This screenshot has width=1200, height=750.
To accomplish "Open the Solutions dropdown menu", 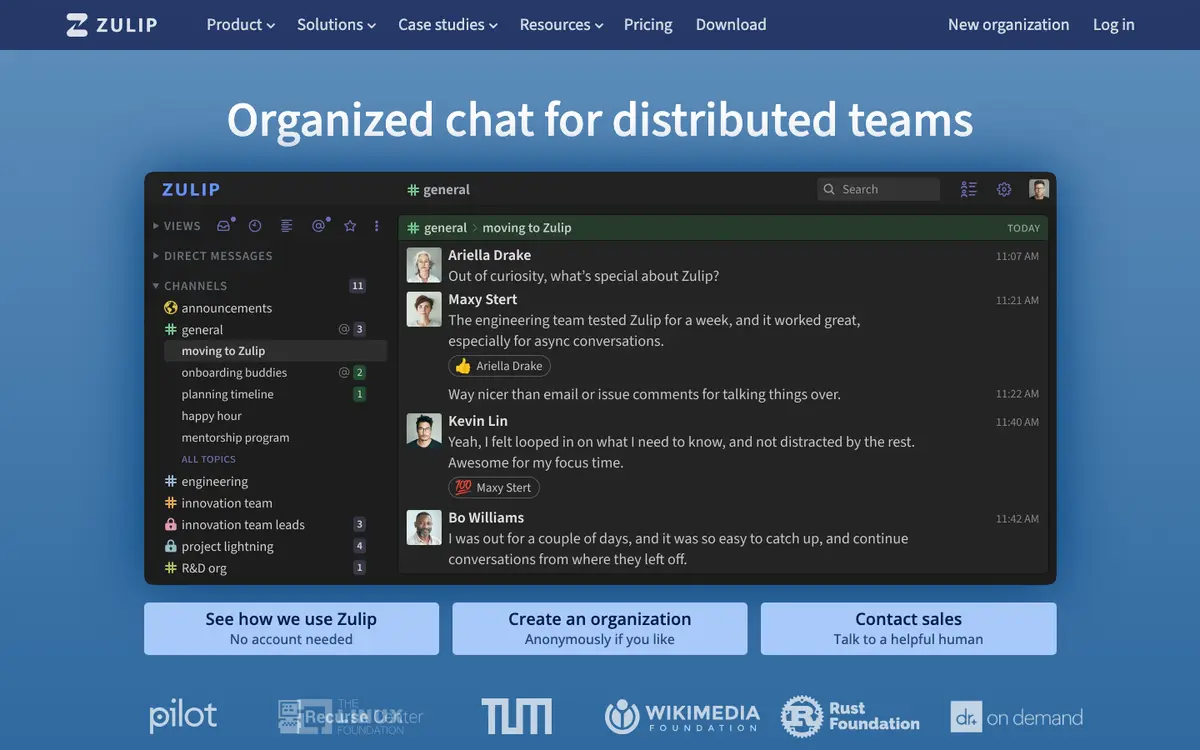I will 336,25.
